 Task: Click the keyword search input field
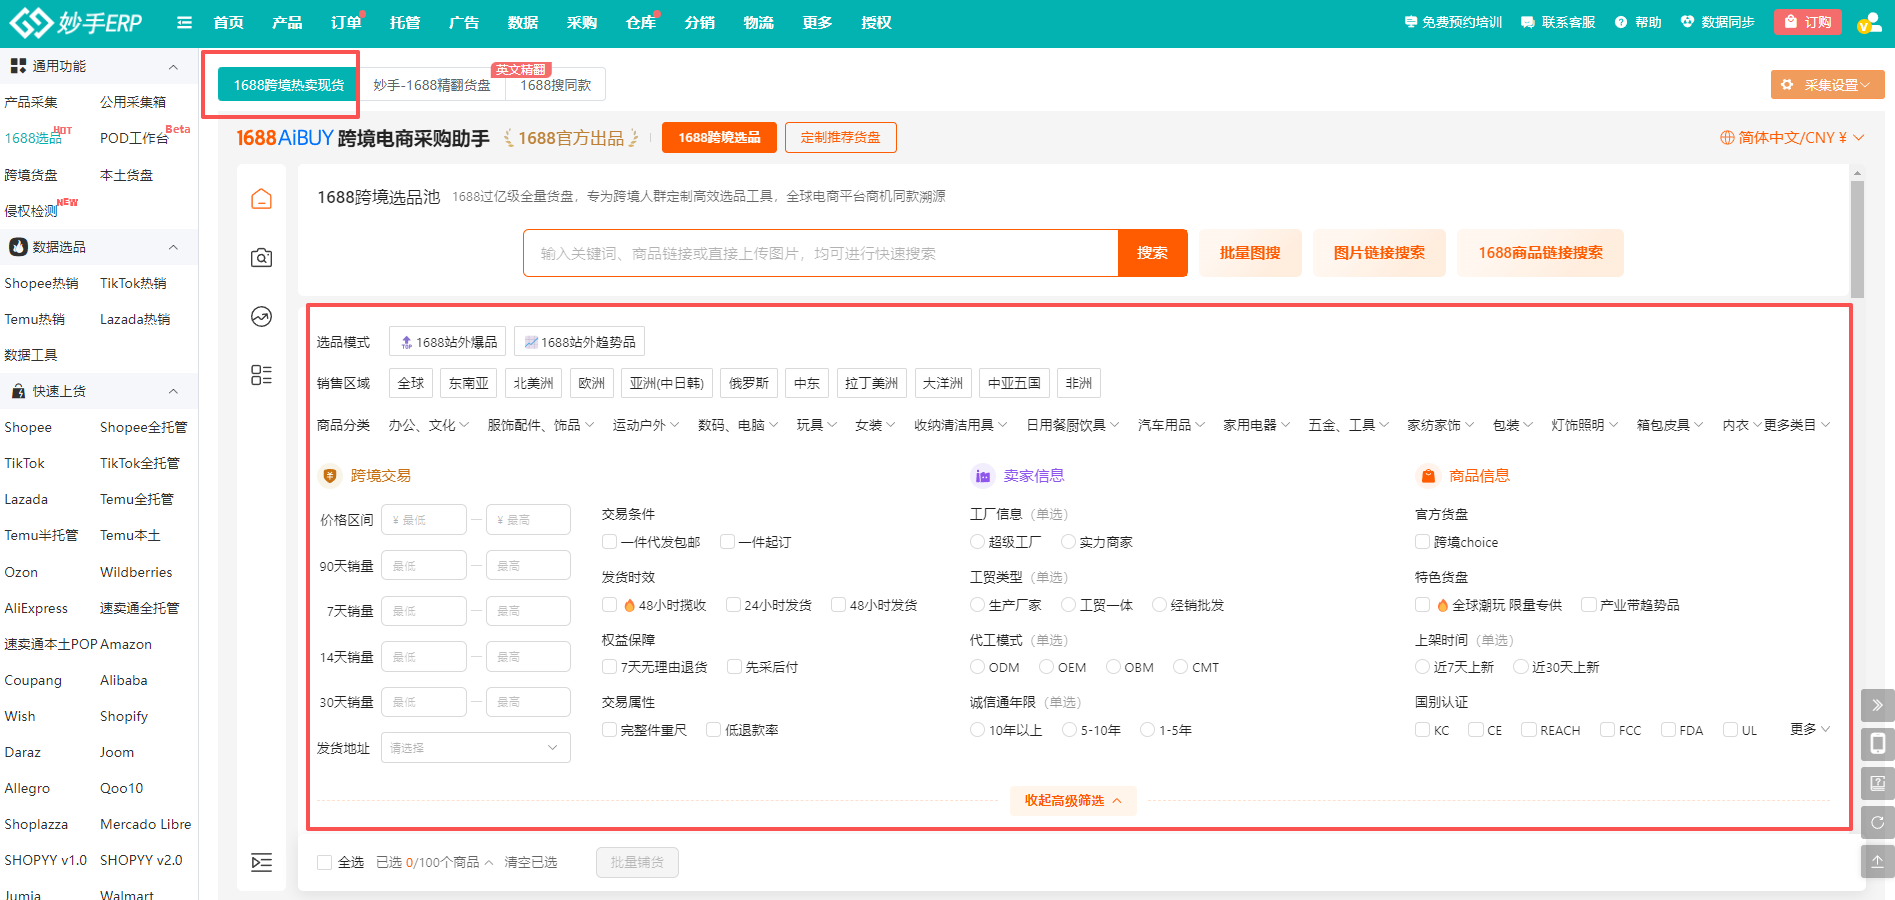(x=820, y=253)
